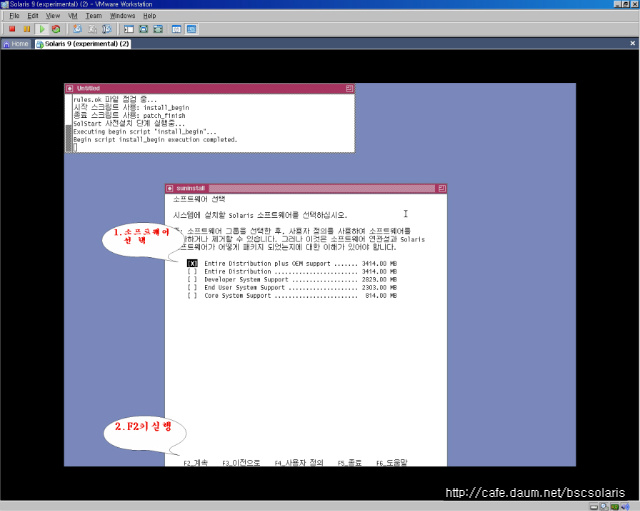
Task: Click the '814.00 MB' size value
Action: coord(381,295)
